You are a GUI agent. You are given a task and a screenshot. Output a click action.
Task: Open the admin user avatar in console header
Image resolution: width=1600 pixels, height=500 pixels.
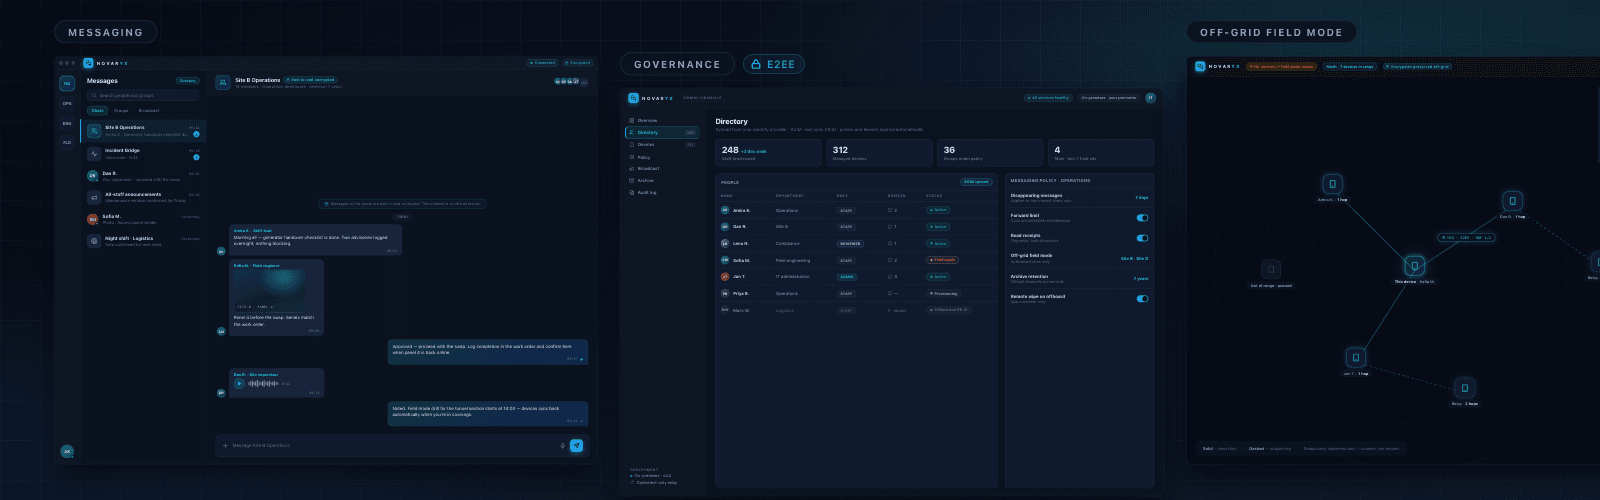1151,98
